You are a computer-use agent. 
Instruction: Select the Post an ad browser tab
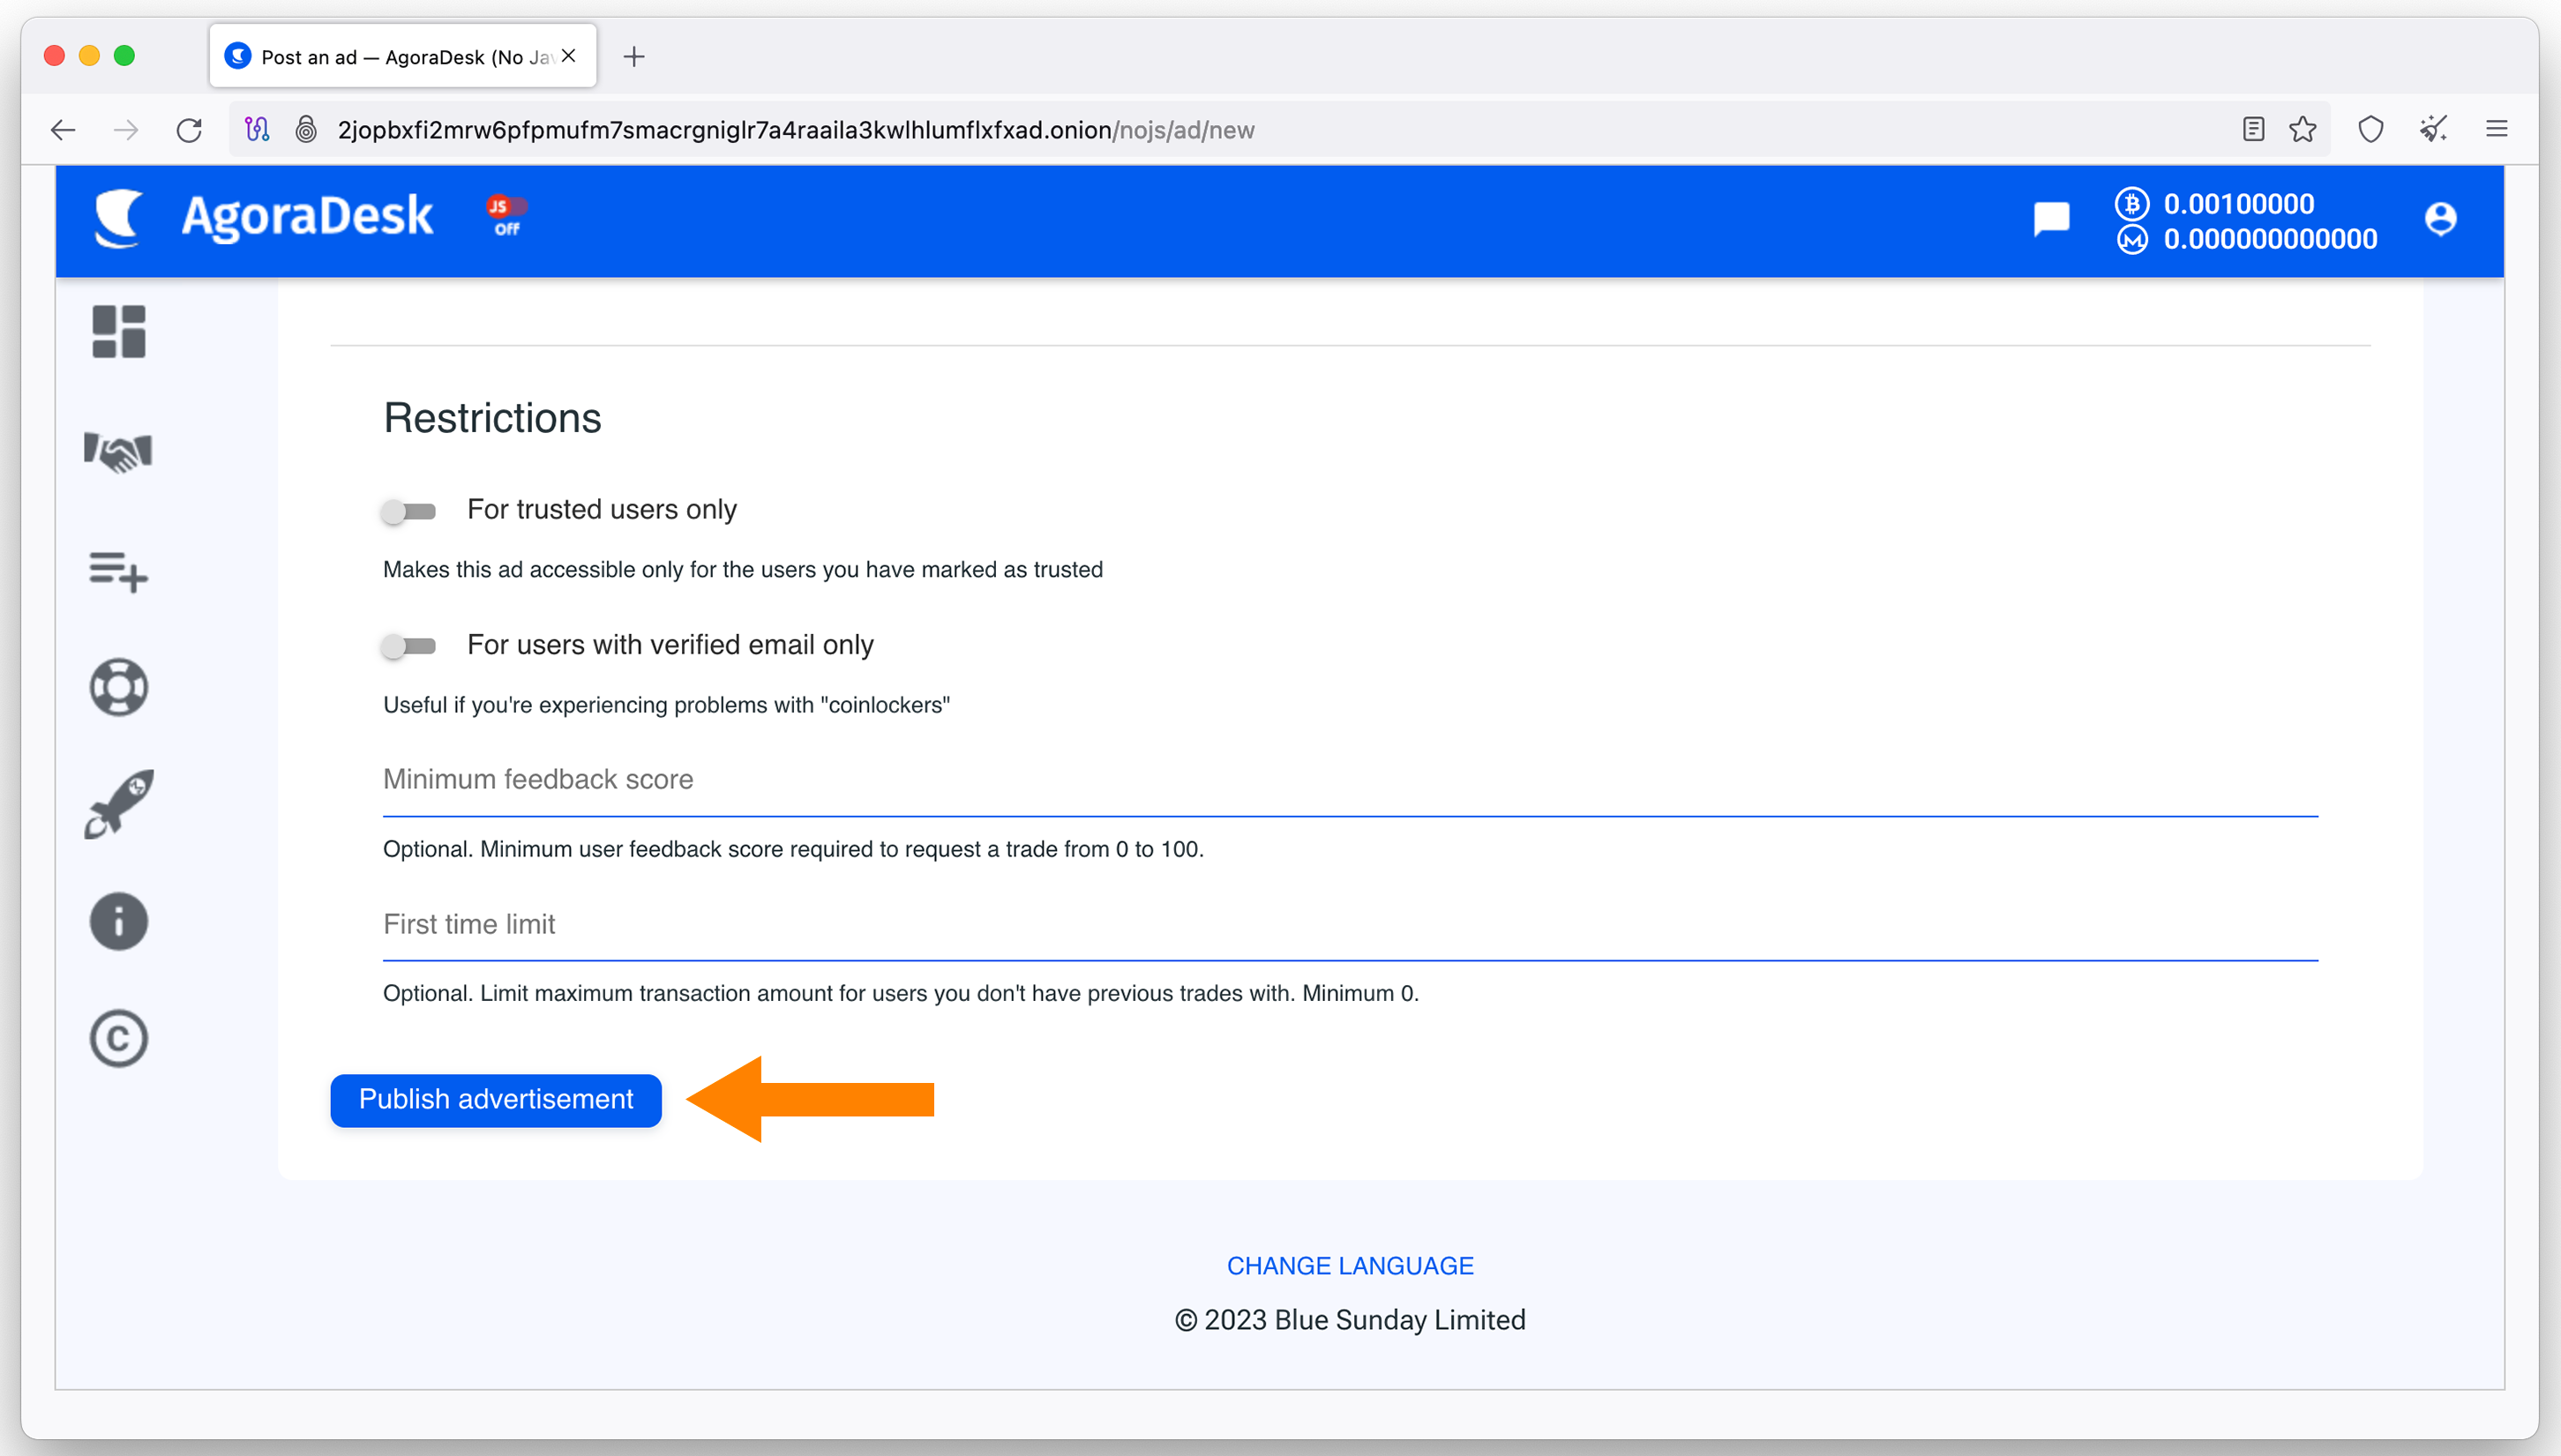(x=403, y=56)
